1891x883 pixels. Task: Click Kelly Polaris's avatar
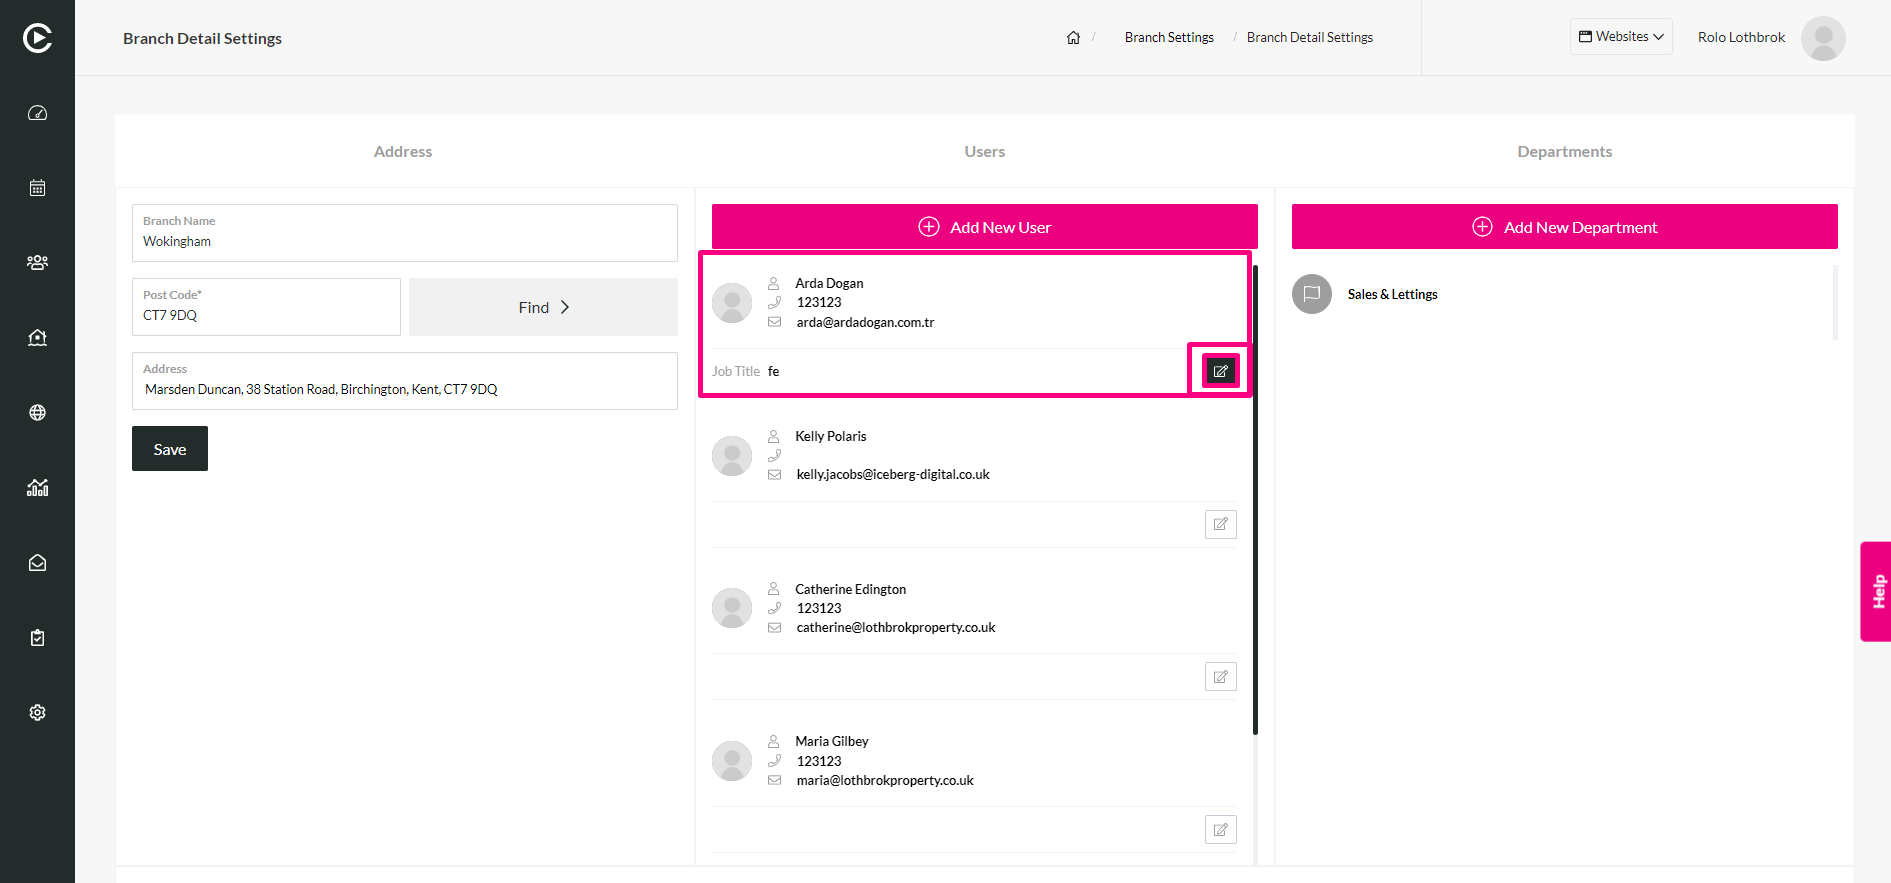click(x=732, y=456)
